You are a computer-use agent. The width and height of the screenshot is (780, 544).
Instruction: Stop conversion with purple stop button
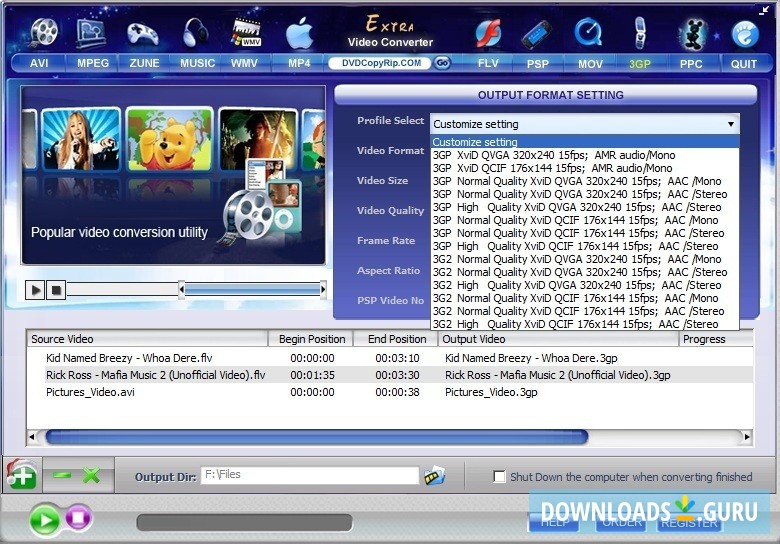pyautogui.click(x=78, y=518)
